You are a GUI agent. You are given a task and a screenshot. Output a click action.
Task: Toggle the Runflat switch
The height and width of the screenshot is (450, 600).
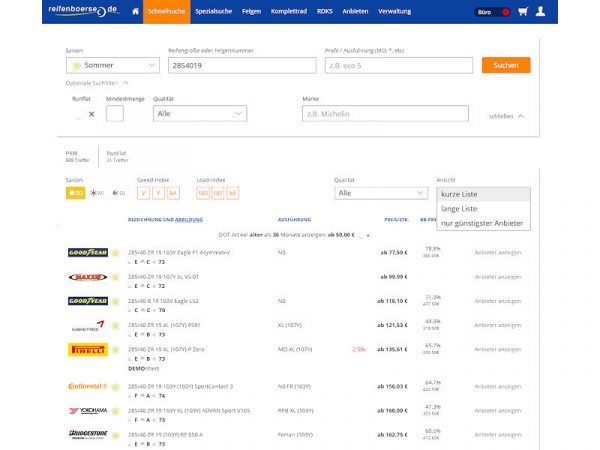84,114
